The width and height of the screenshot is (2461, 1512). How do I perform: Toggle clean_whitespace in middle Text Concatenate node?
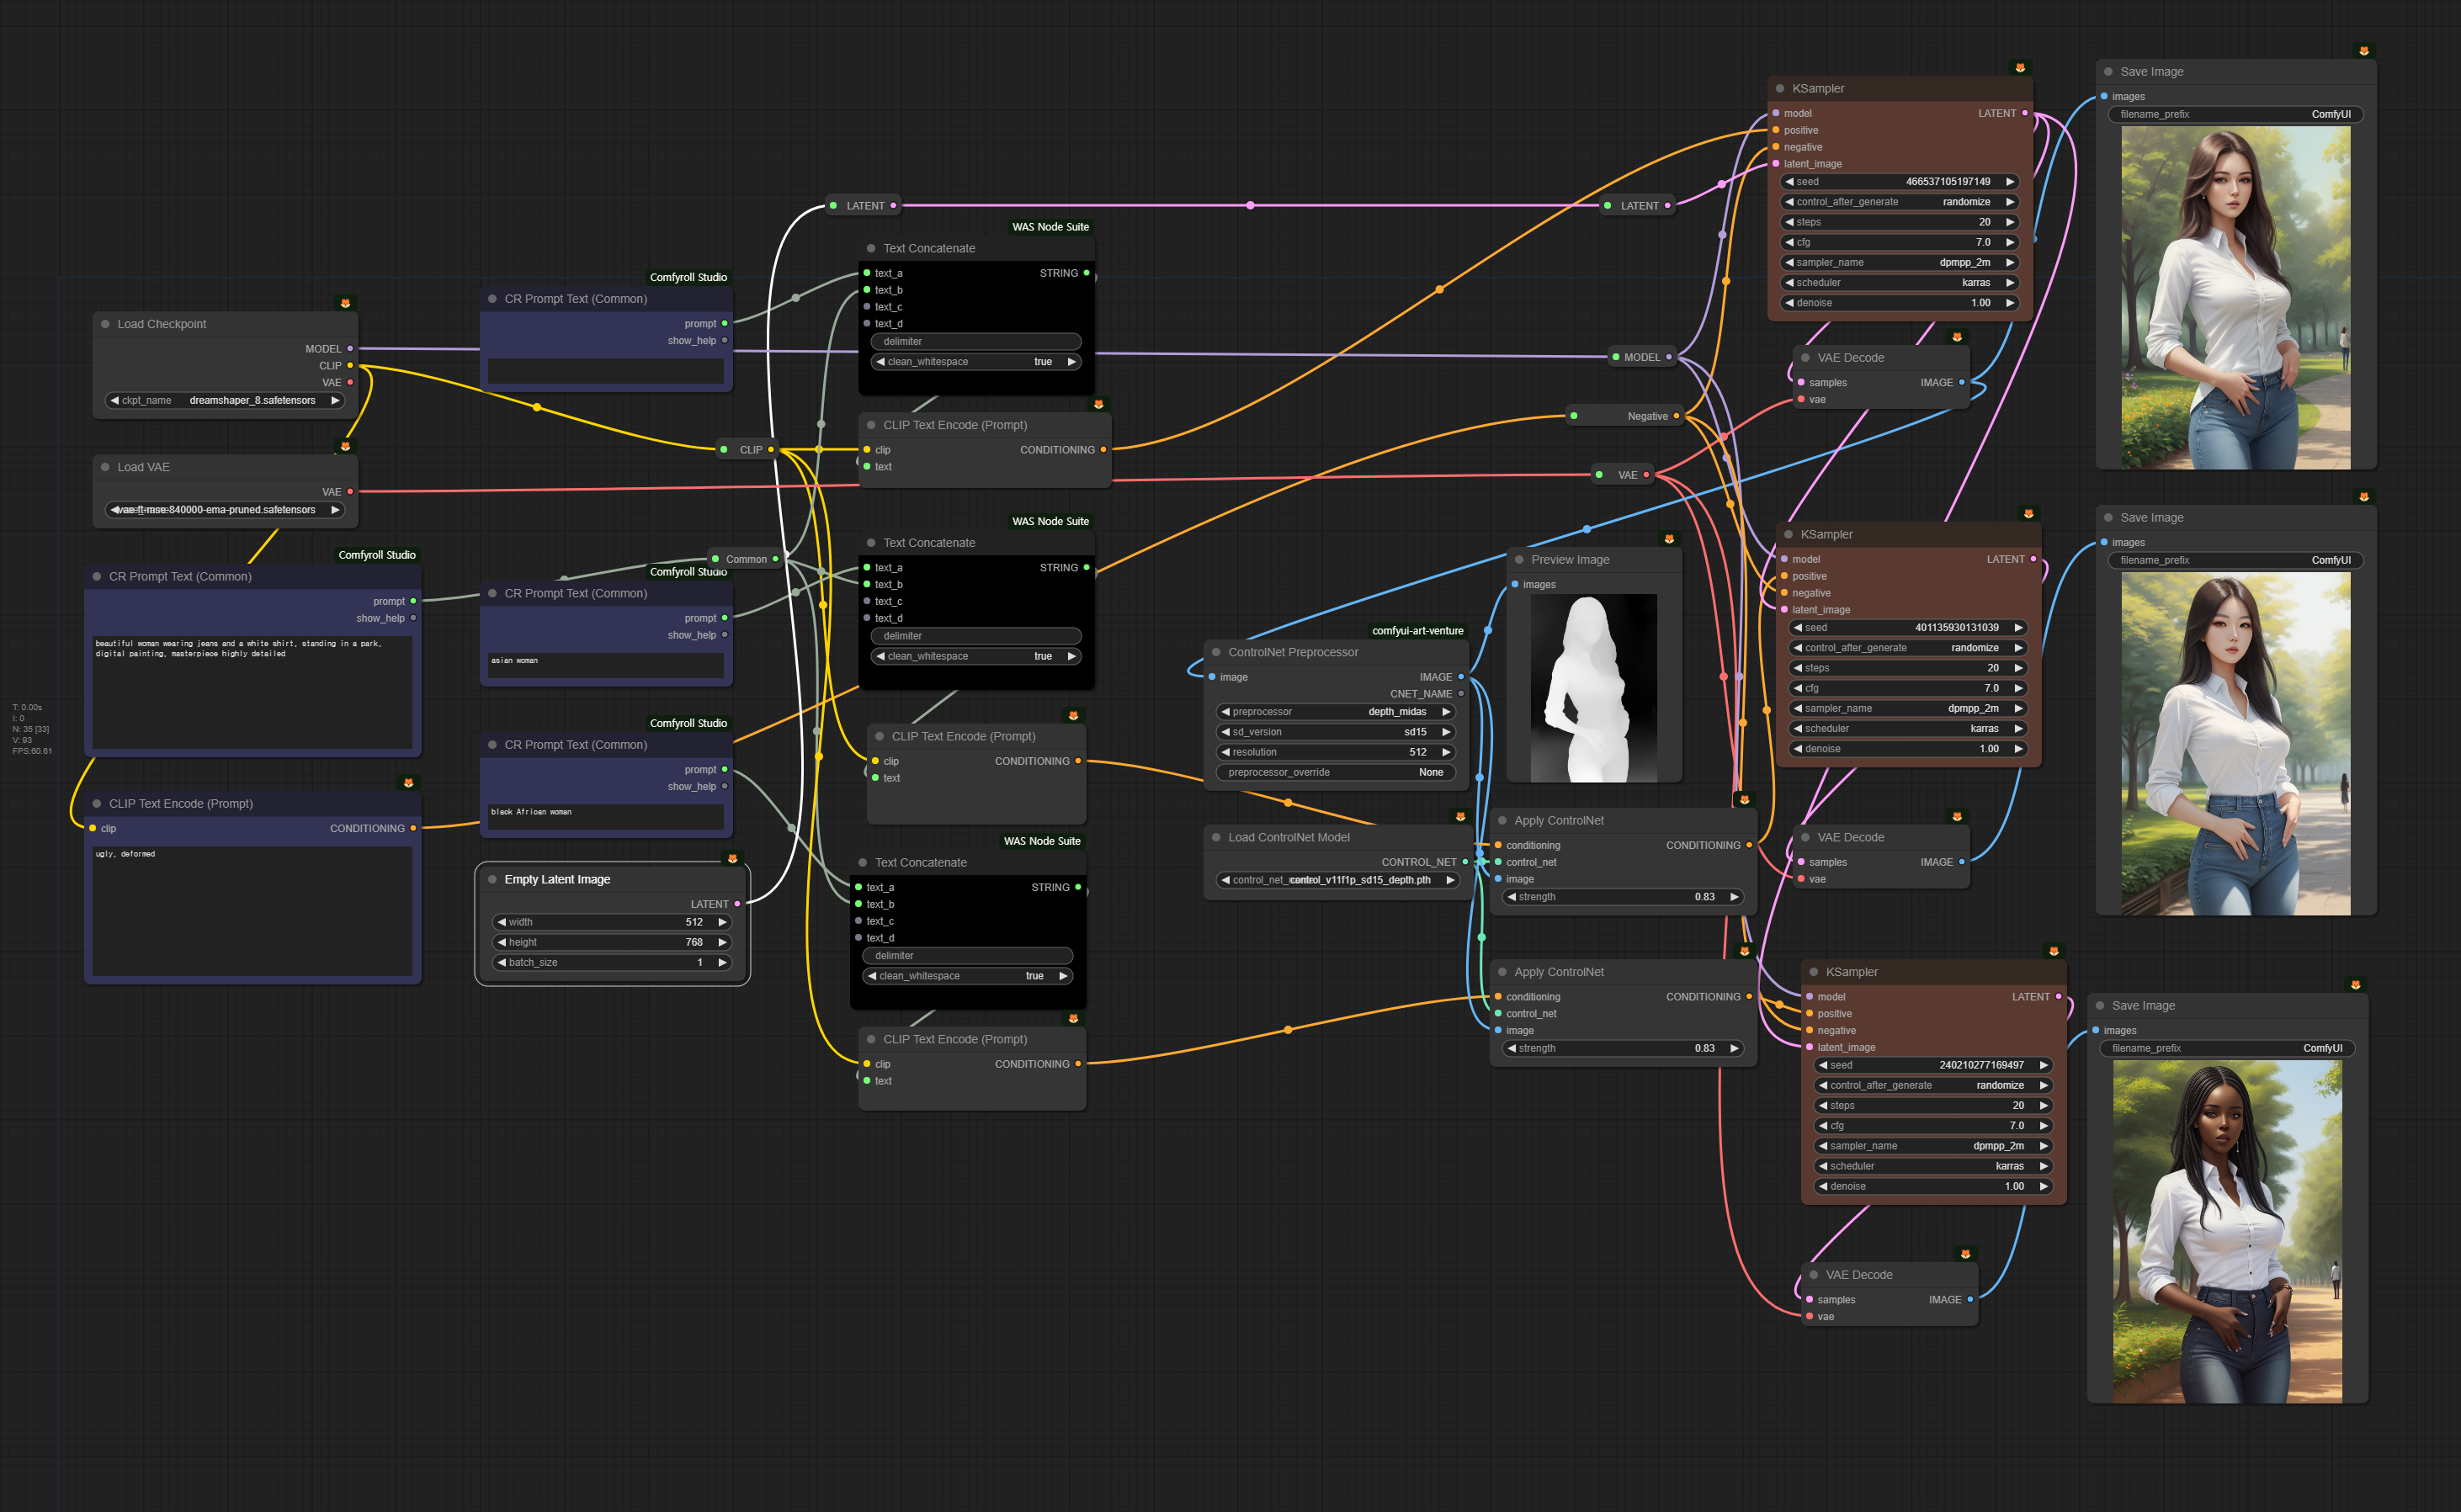coord(975,656)
